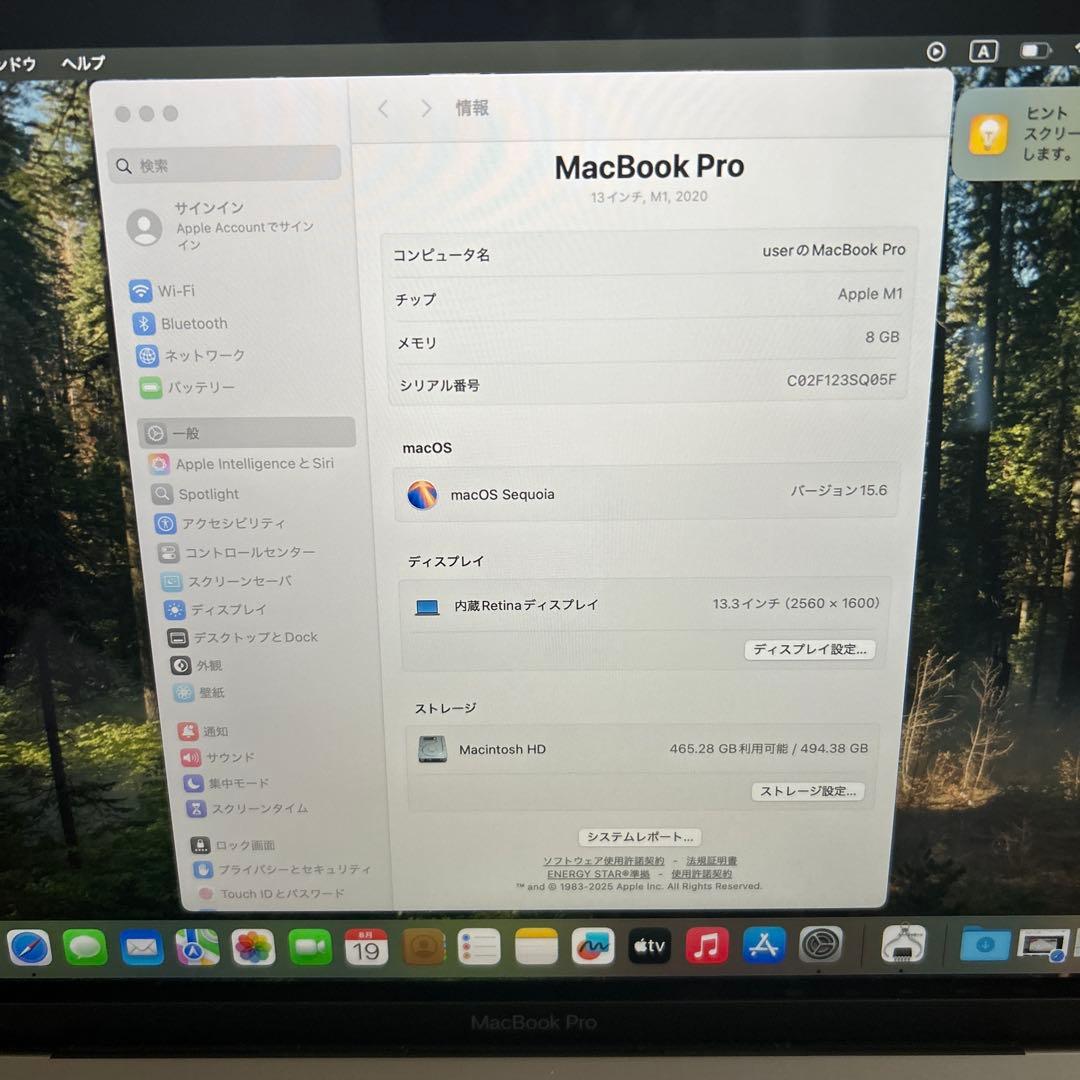Screen dimensions: 1080x1080
Task: Open Contacts from the Dock
Action: tap(423, 948)
